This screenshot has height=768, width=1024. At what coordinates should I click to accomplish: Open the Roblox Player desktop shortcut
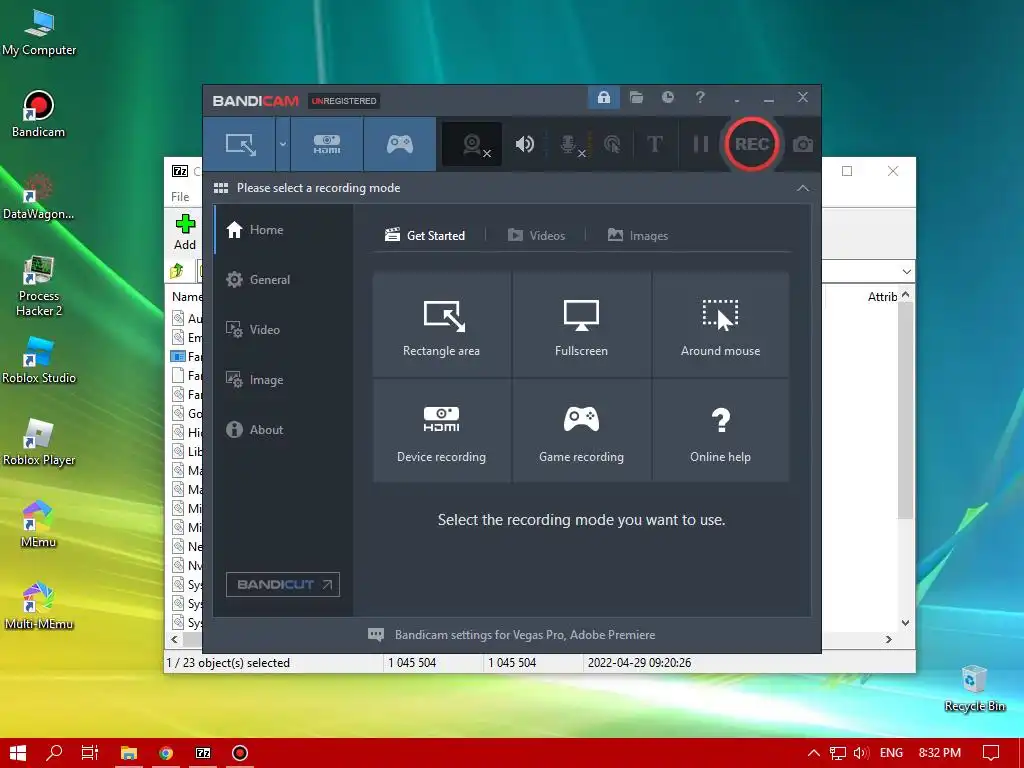[x=39, y=443]
